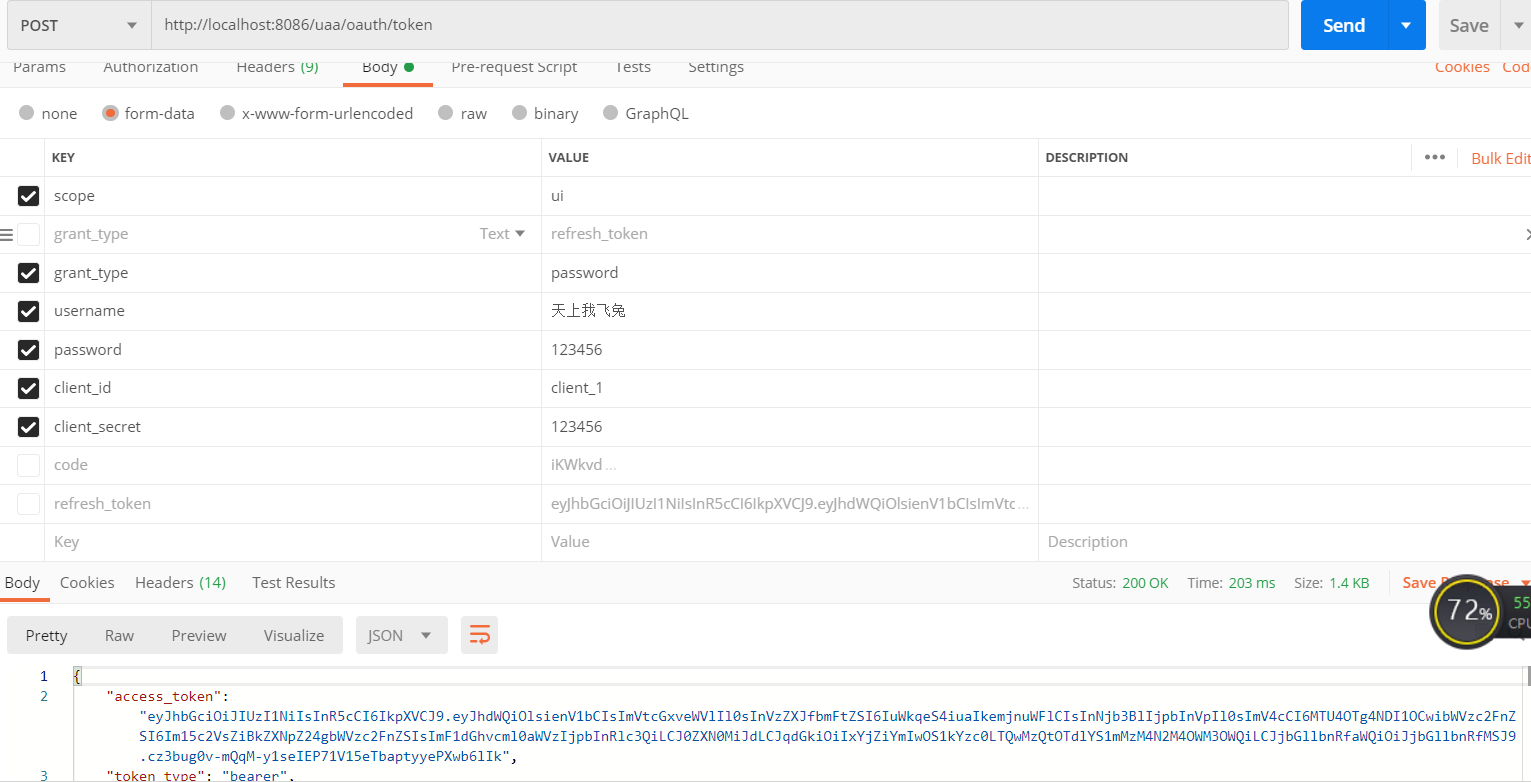This screenshot has height=782, width=1531.
Task: Click the Bulk Edit link
Action: coord(1500,158)
